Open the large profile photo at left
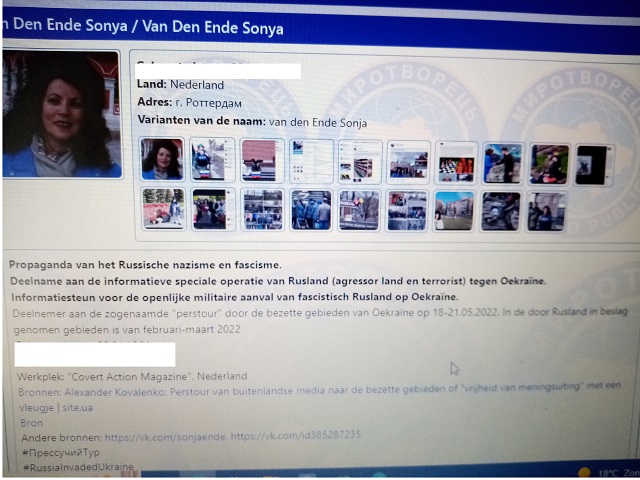 pyautogui.click(x=62, y=115)
